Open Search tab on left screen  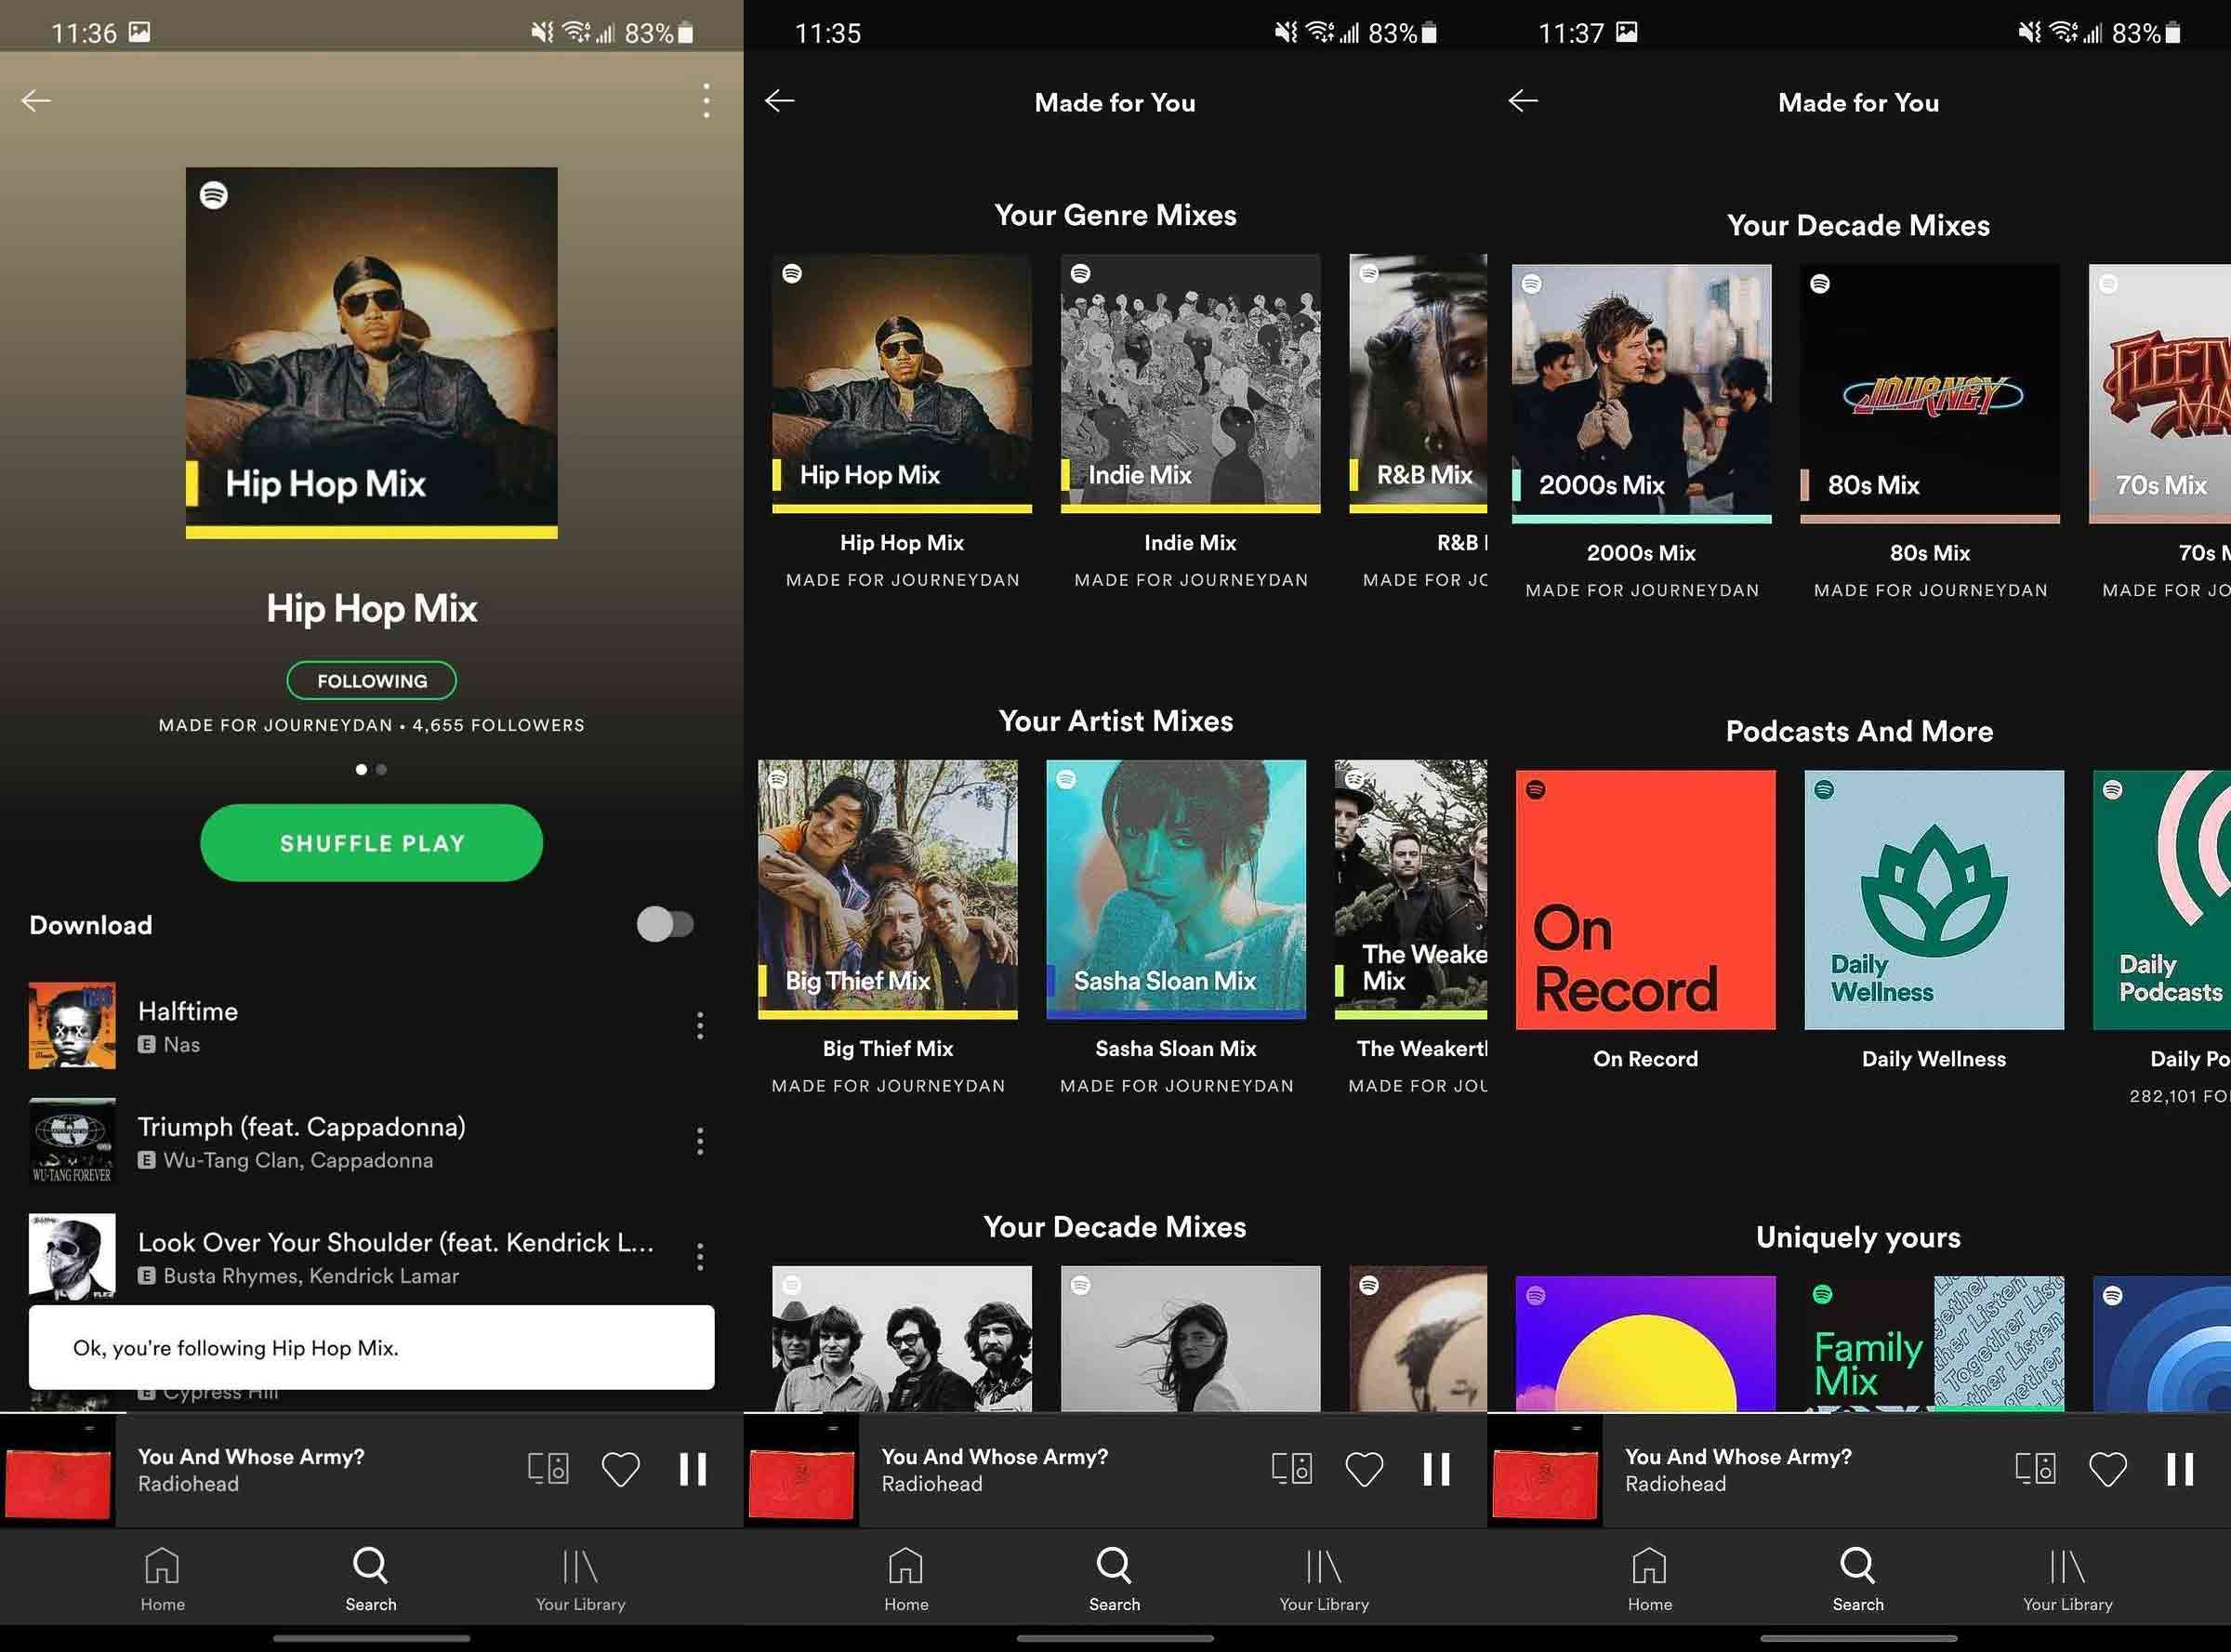371,1580
